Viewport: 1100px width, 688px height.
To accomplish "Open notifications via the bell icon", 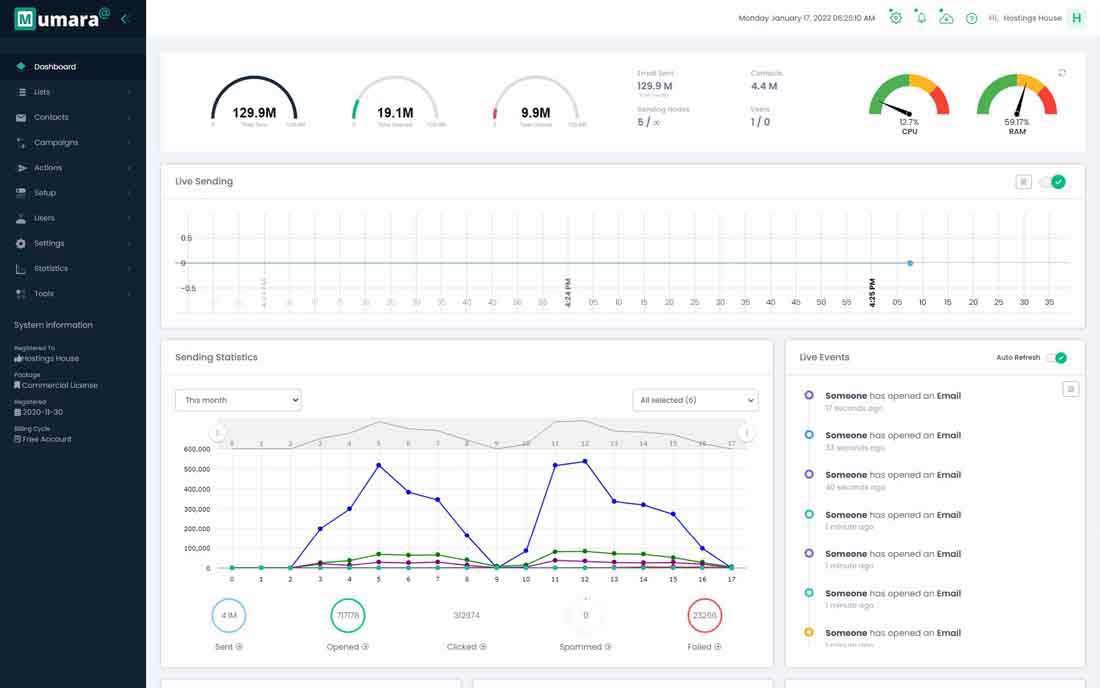I will pyautogui.click(x=921, y=18).
